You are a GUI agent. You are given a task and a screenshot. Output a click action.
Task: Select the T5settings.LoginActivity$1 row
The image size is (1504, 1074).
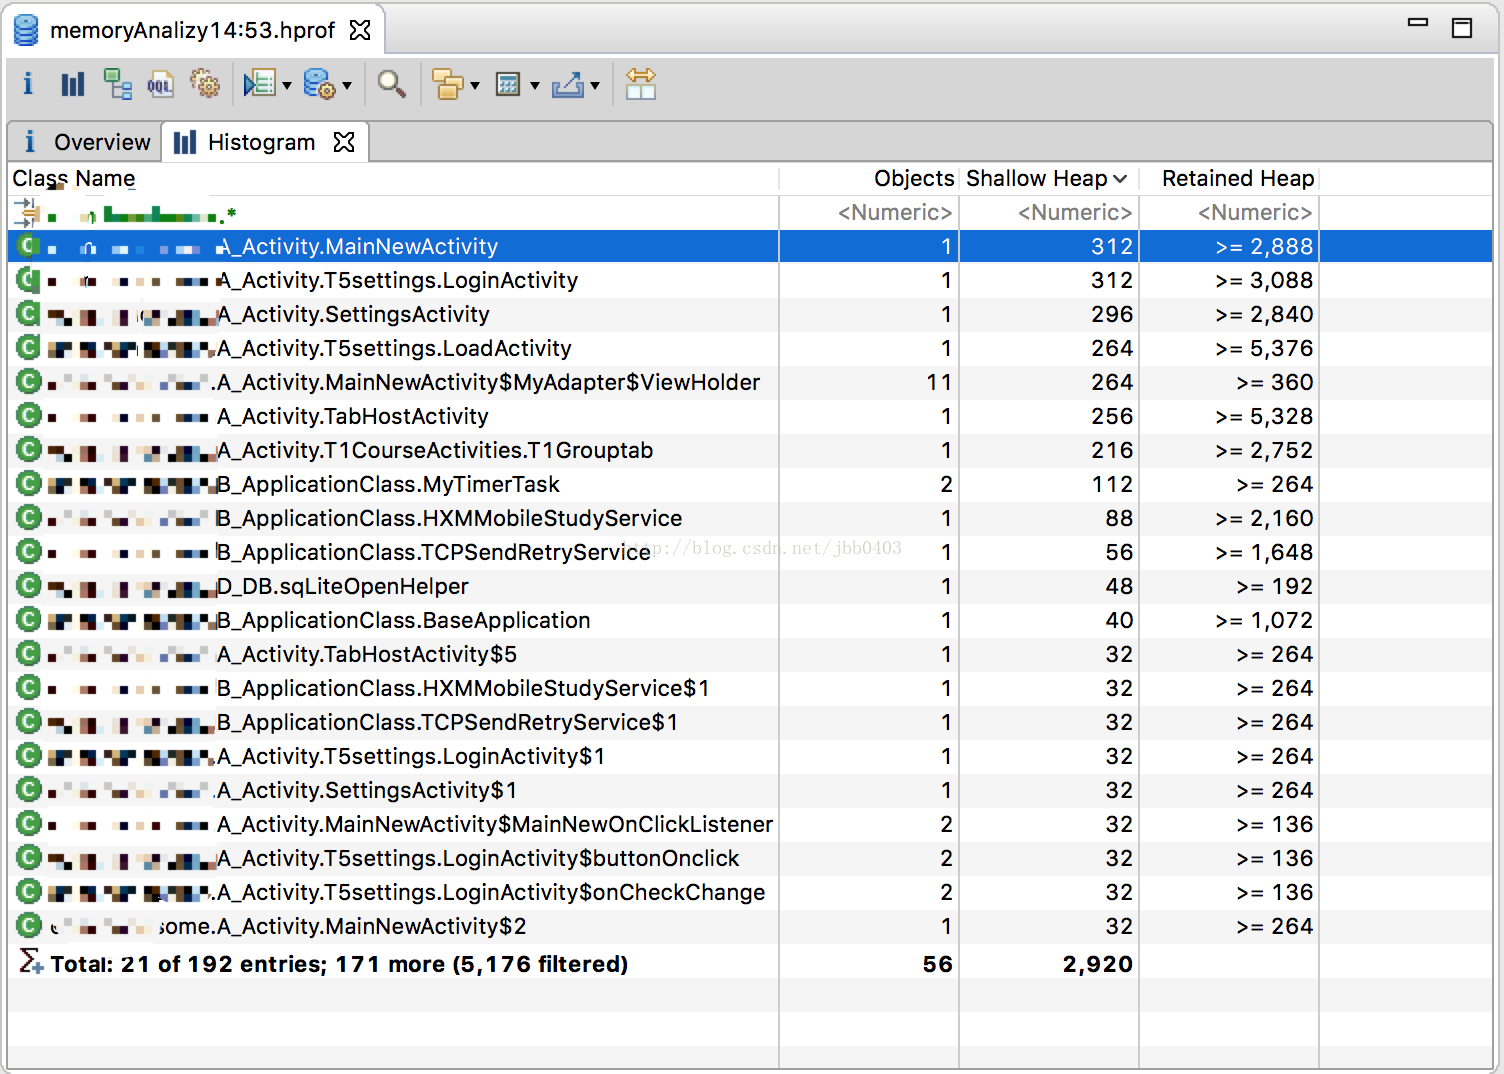(750, 757)
